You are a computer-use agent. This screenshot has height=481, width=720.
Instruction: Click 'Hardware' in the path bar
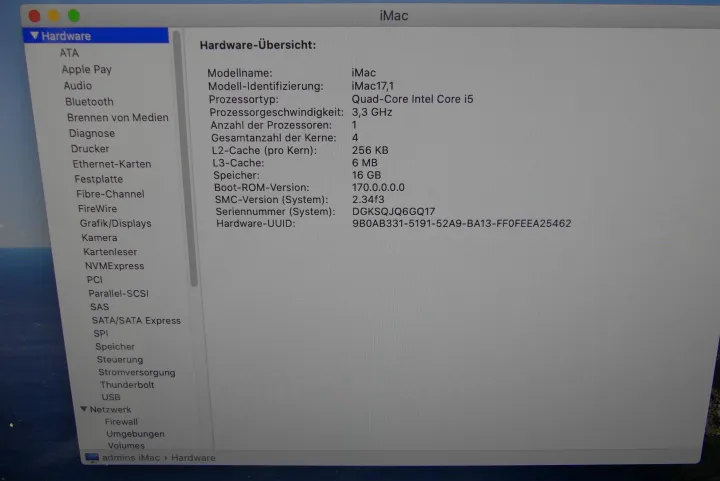(x=193, y=458)
